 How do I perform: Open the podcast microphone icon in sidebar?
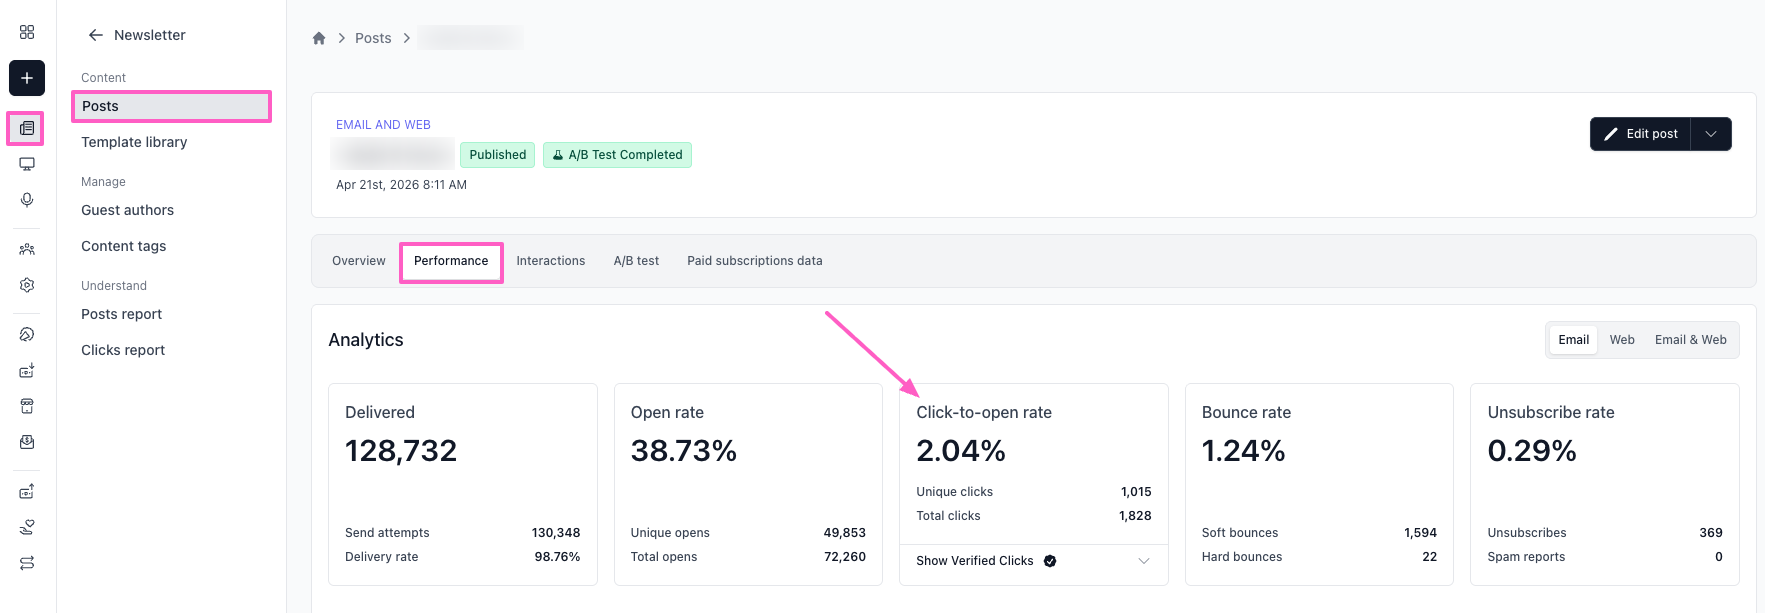(x=27, y=200)
